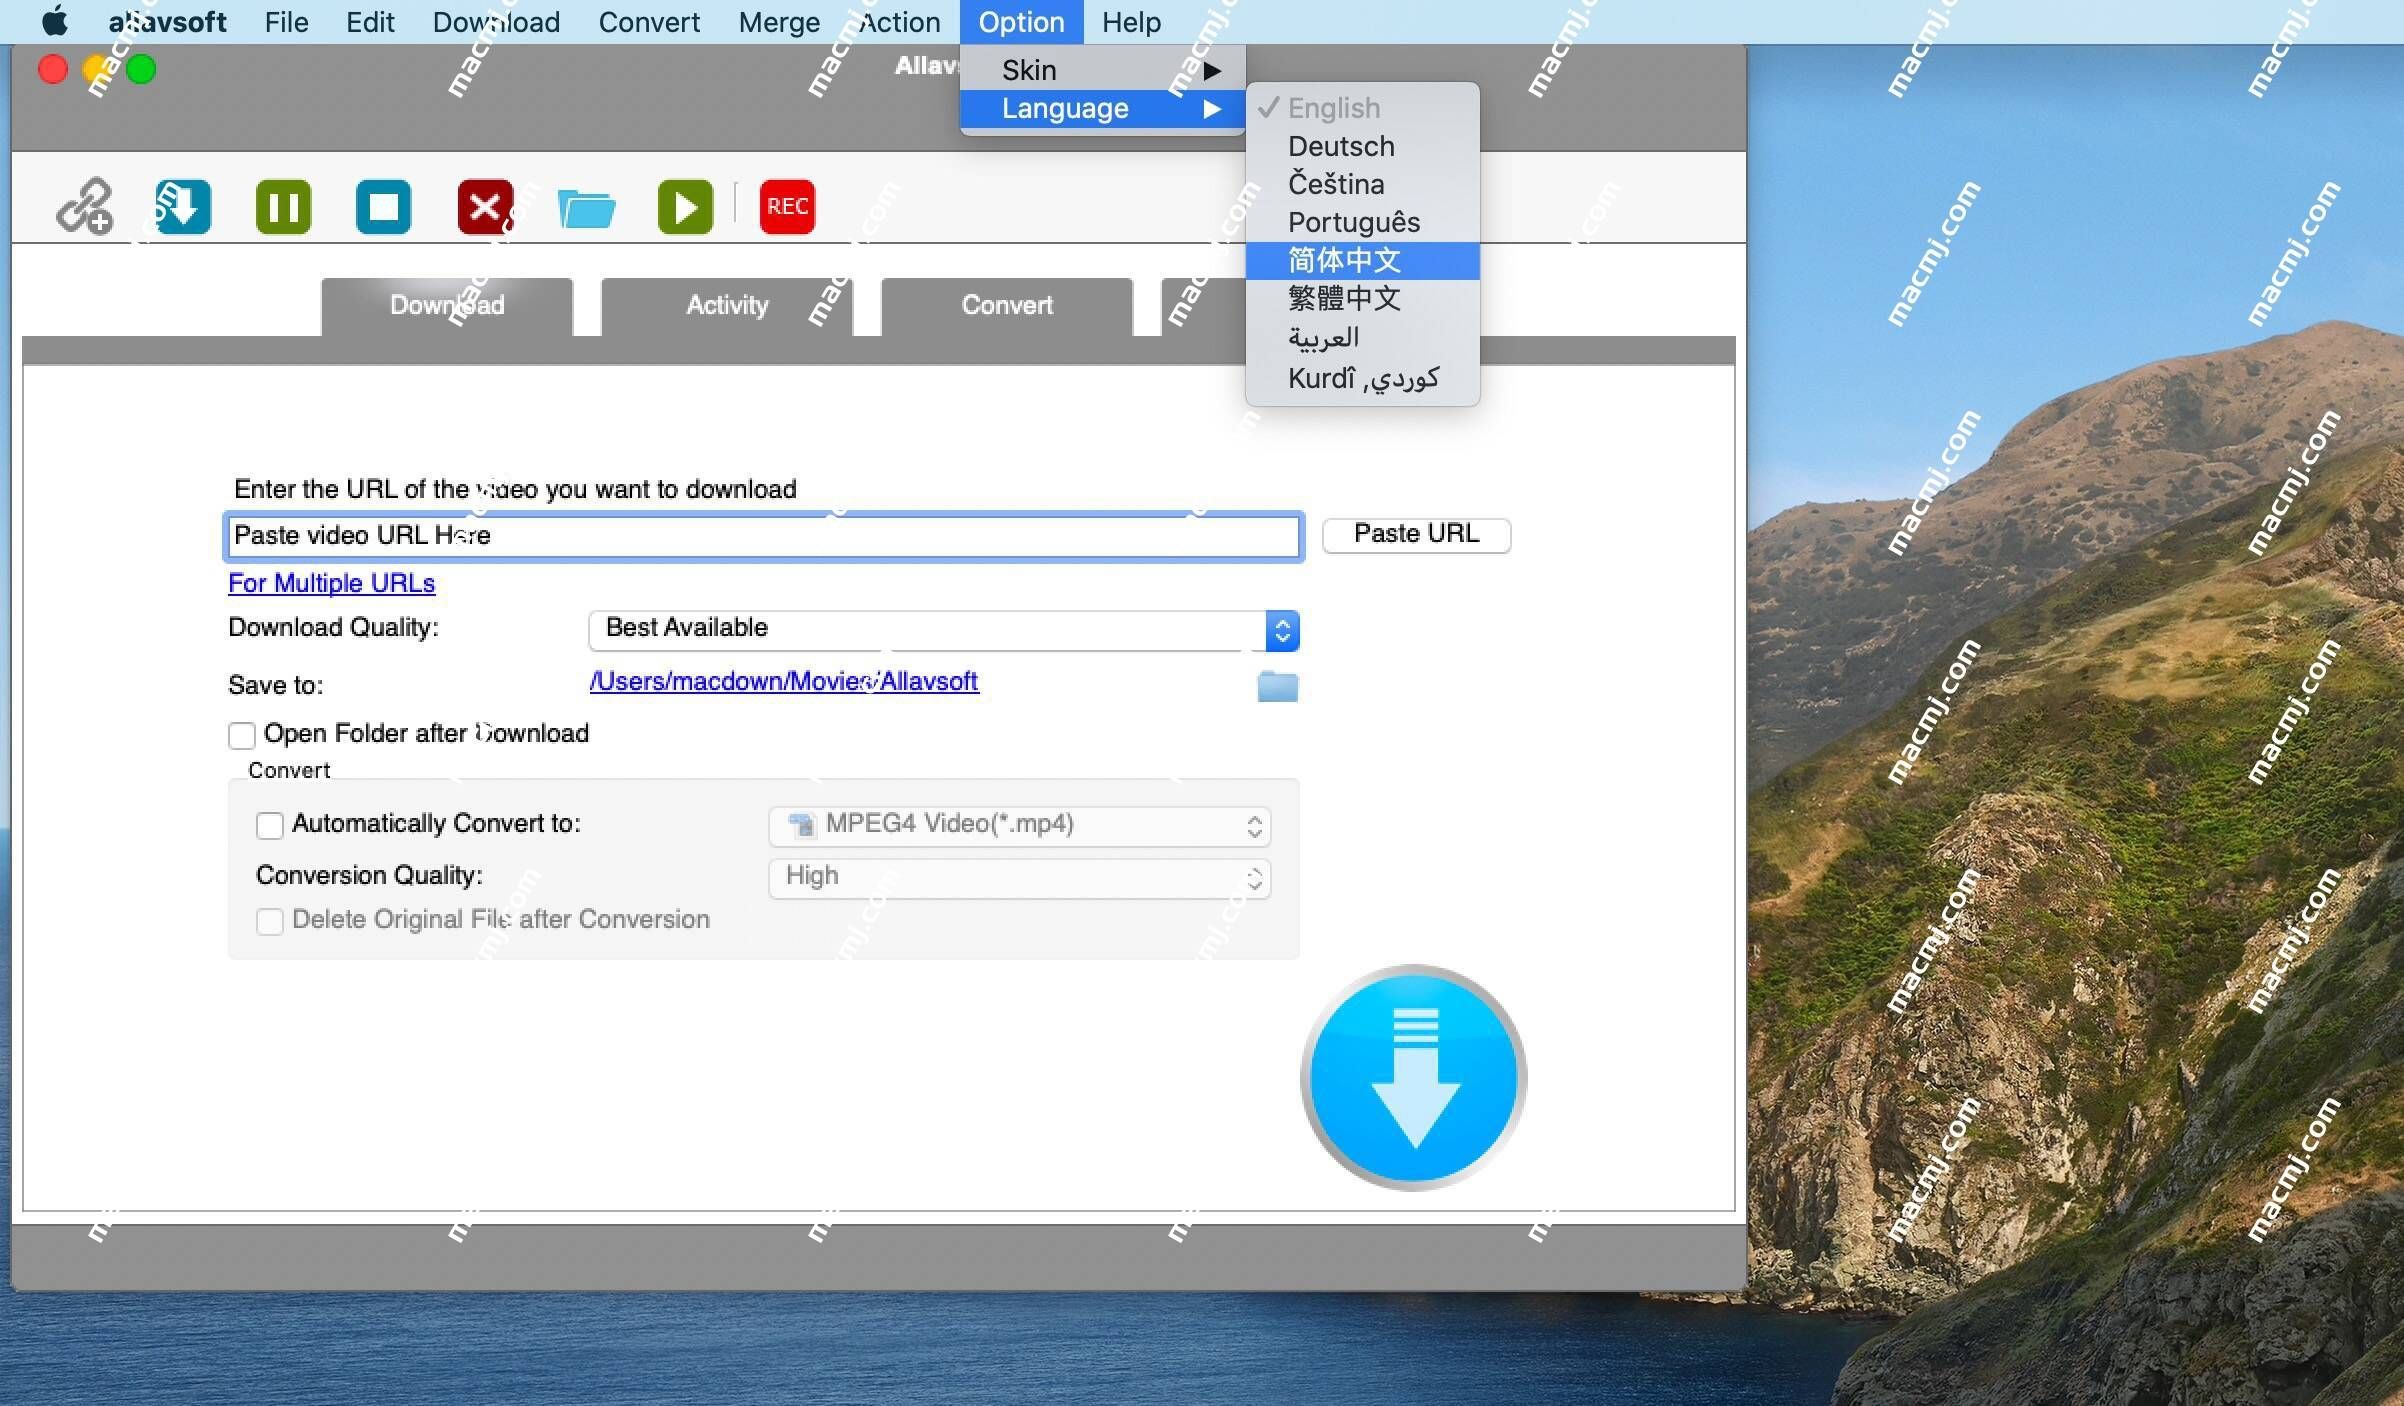2404x1406 pixels.
Task: Open the For Multiple URLs link
Action: (332, 583)
